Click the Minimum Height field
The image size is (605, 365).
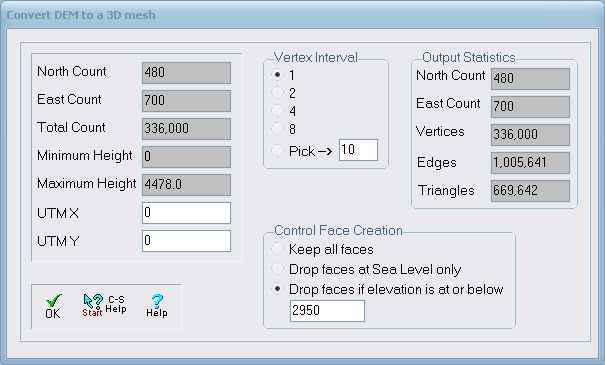coord(186,157)
